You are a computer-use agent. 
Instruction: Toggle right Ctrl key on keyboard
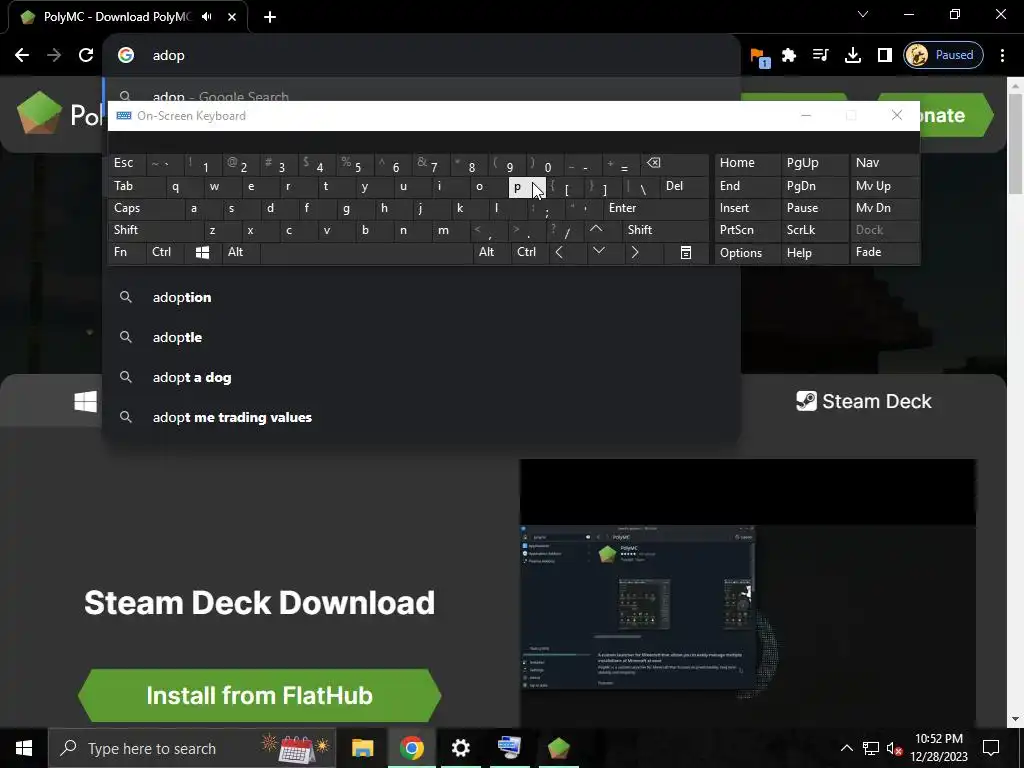(530, 253)
